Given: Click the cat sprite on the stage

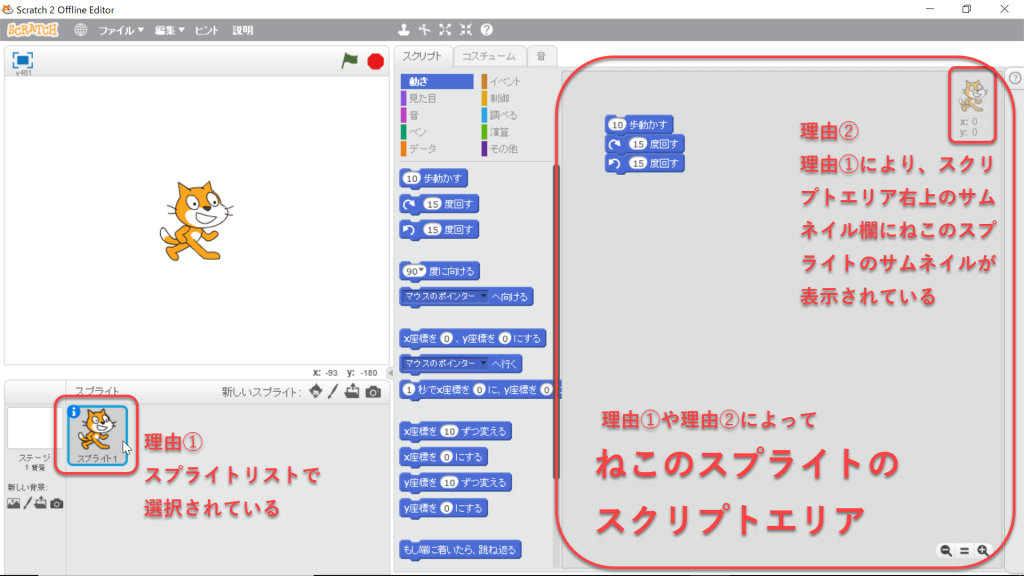Looking at the screenshot, I should 195,221.
